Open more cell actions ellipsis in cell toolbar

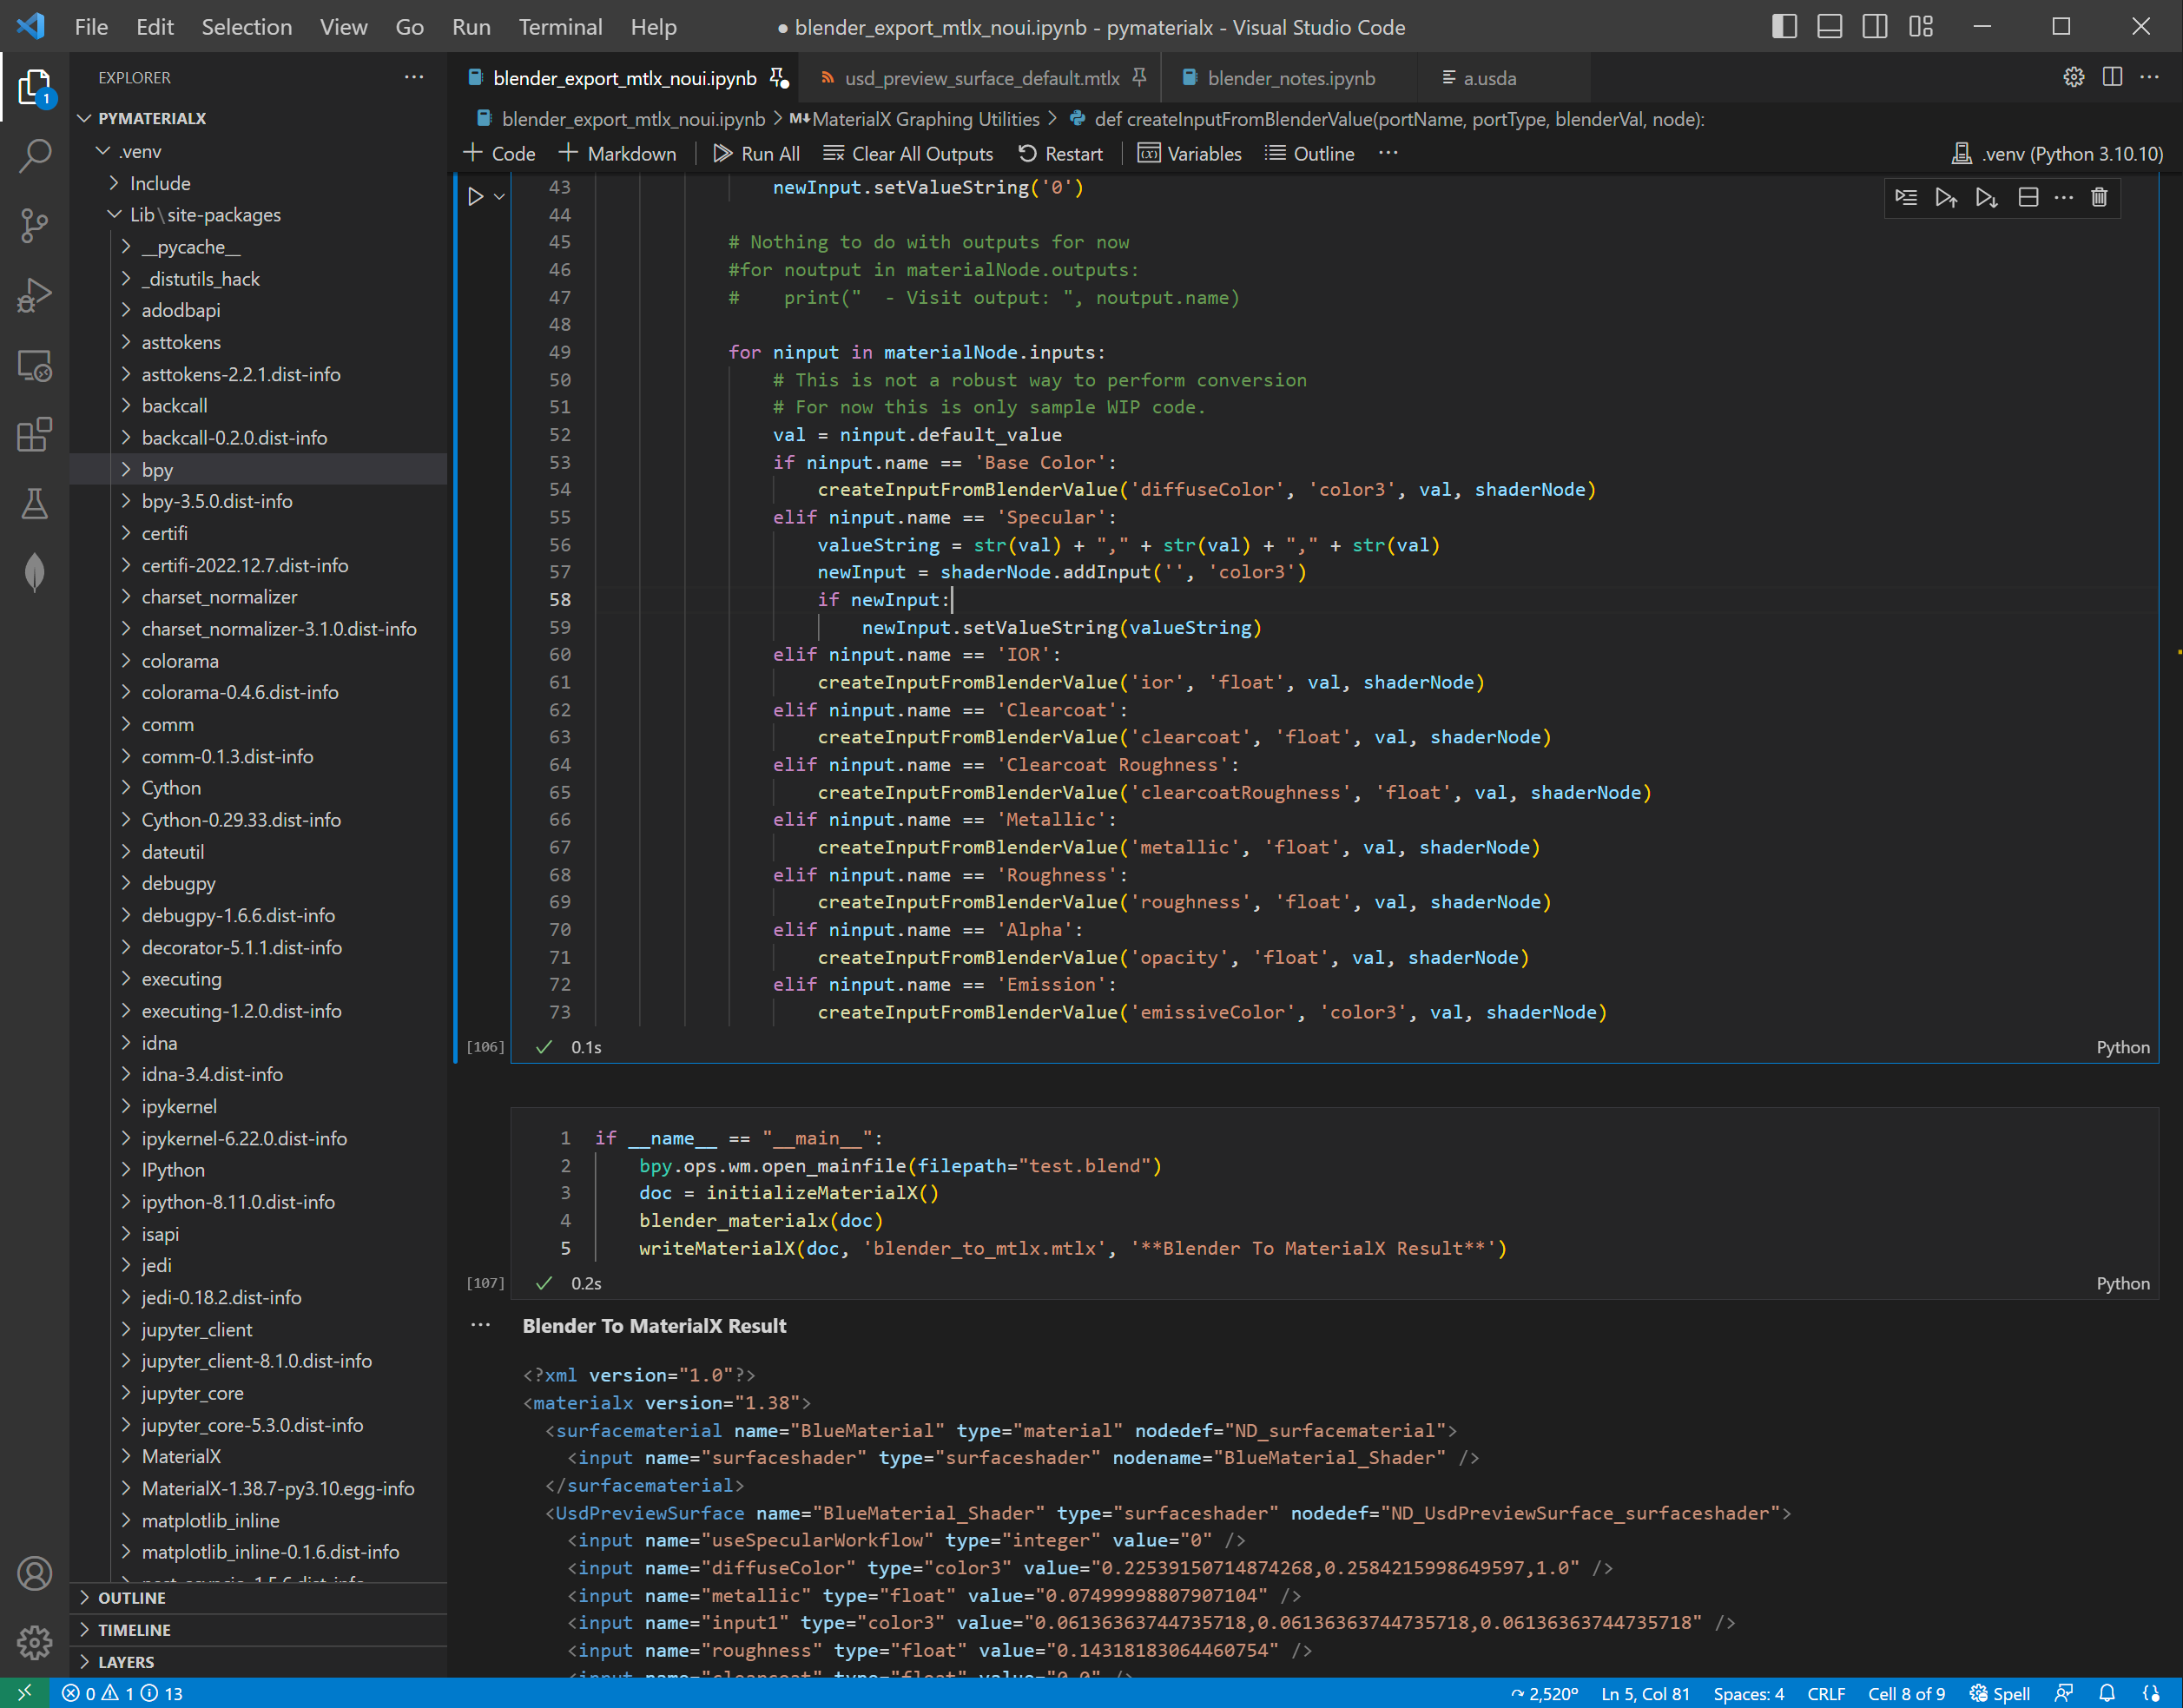(x=2064, y=198)
